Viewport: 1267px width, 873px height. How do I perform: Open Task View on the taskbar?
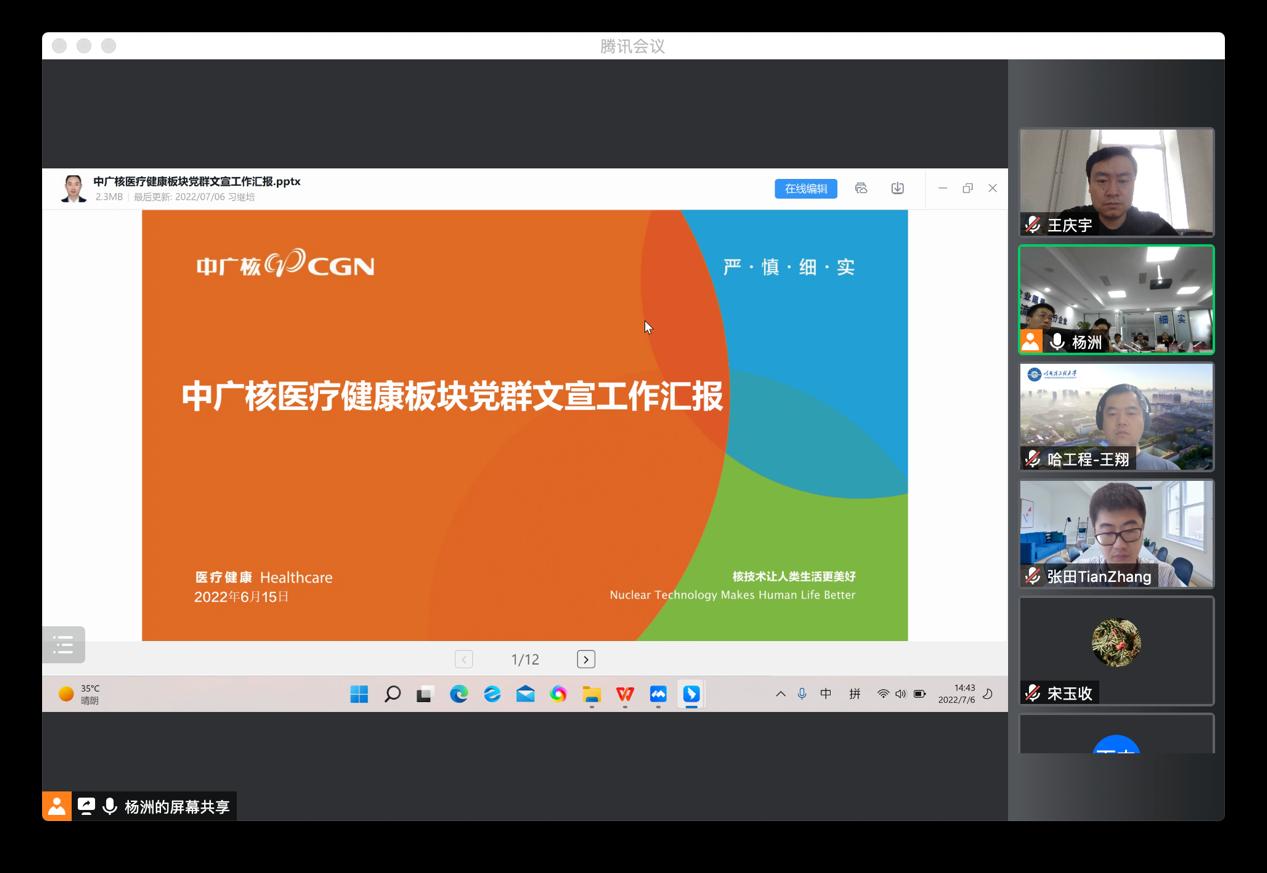point(425,694)
